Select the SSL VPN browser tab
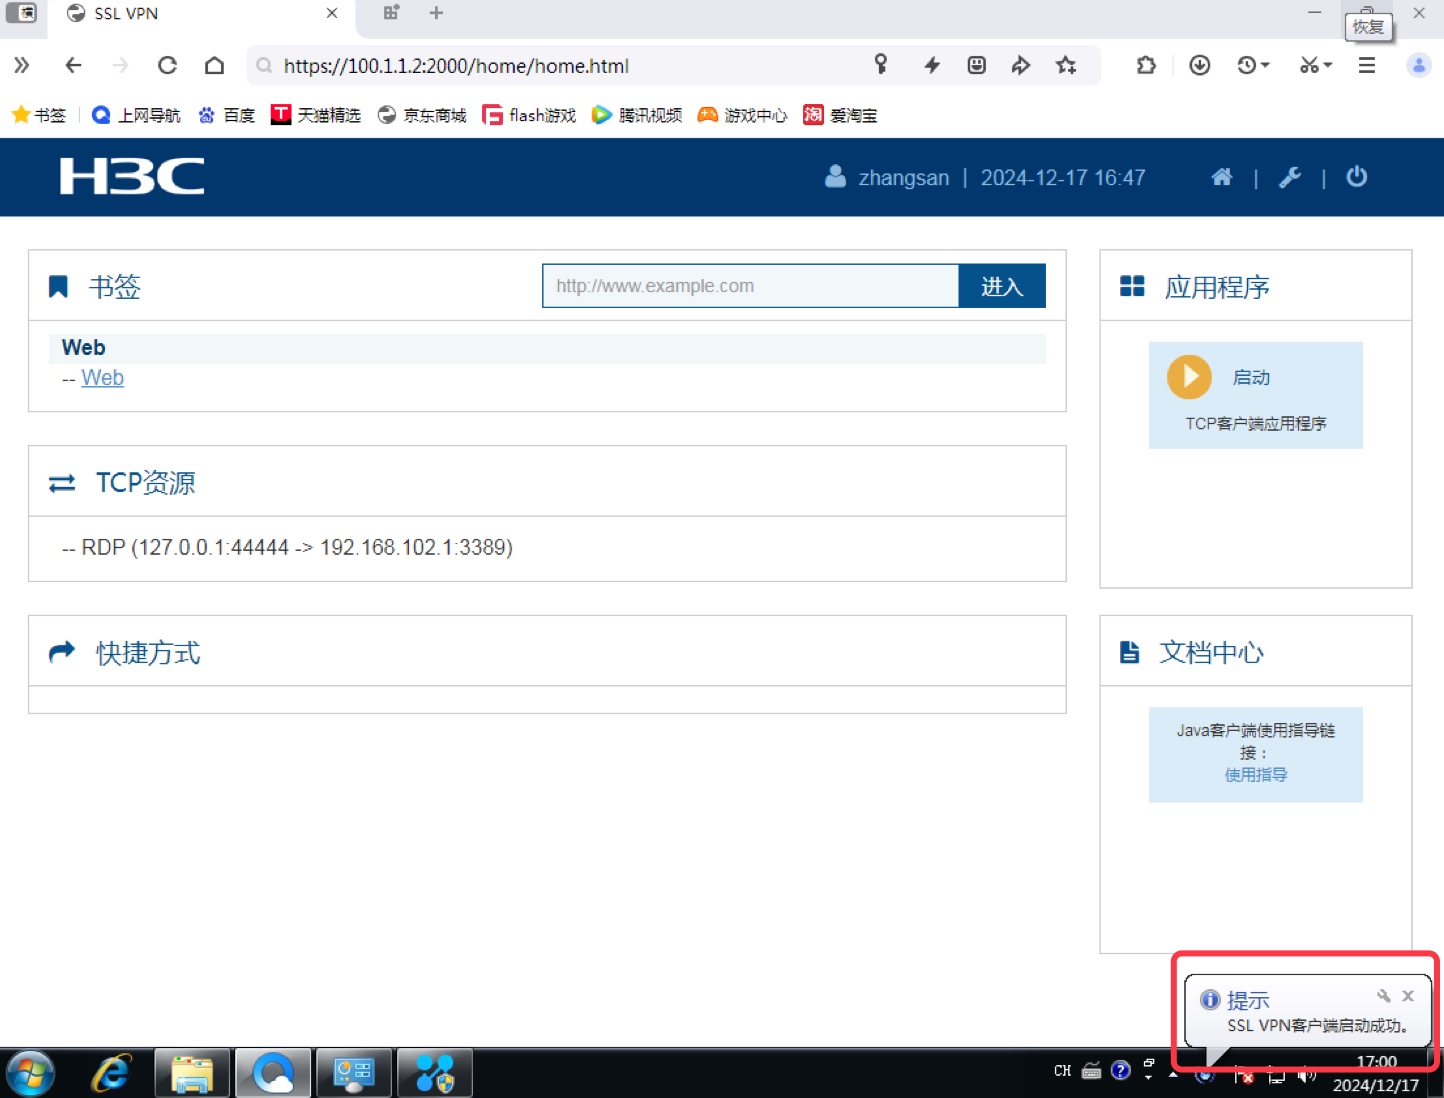Screen dimensions: 1444x1098 point(201,14)
